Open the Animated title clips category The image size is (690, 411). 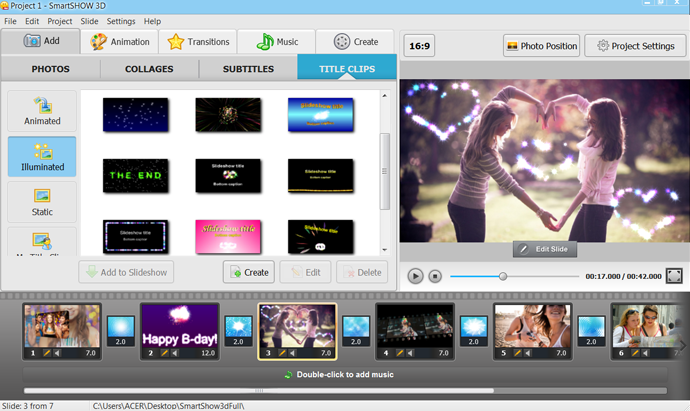click(42, 111)
